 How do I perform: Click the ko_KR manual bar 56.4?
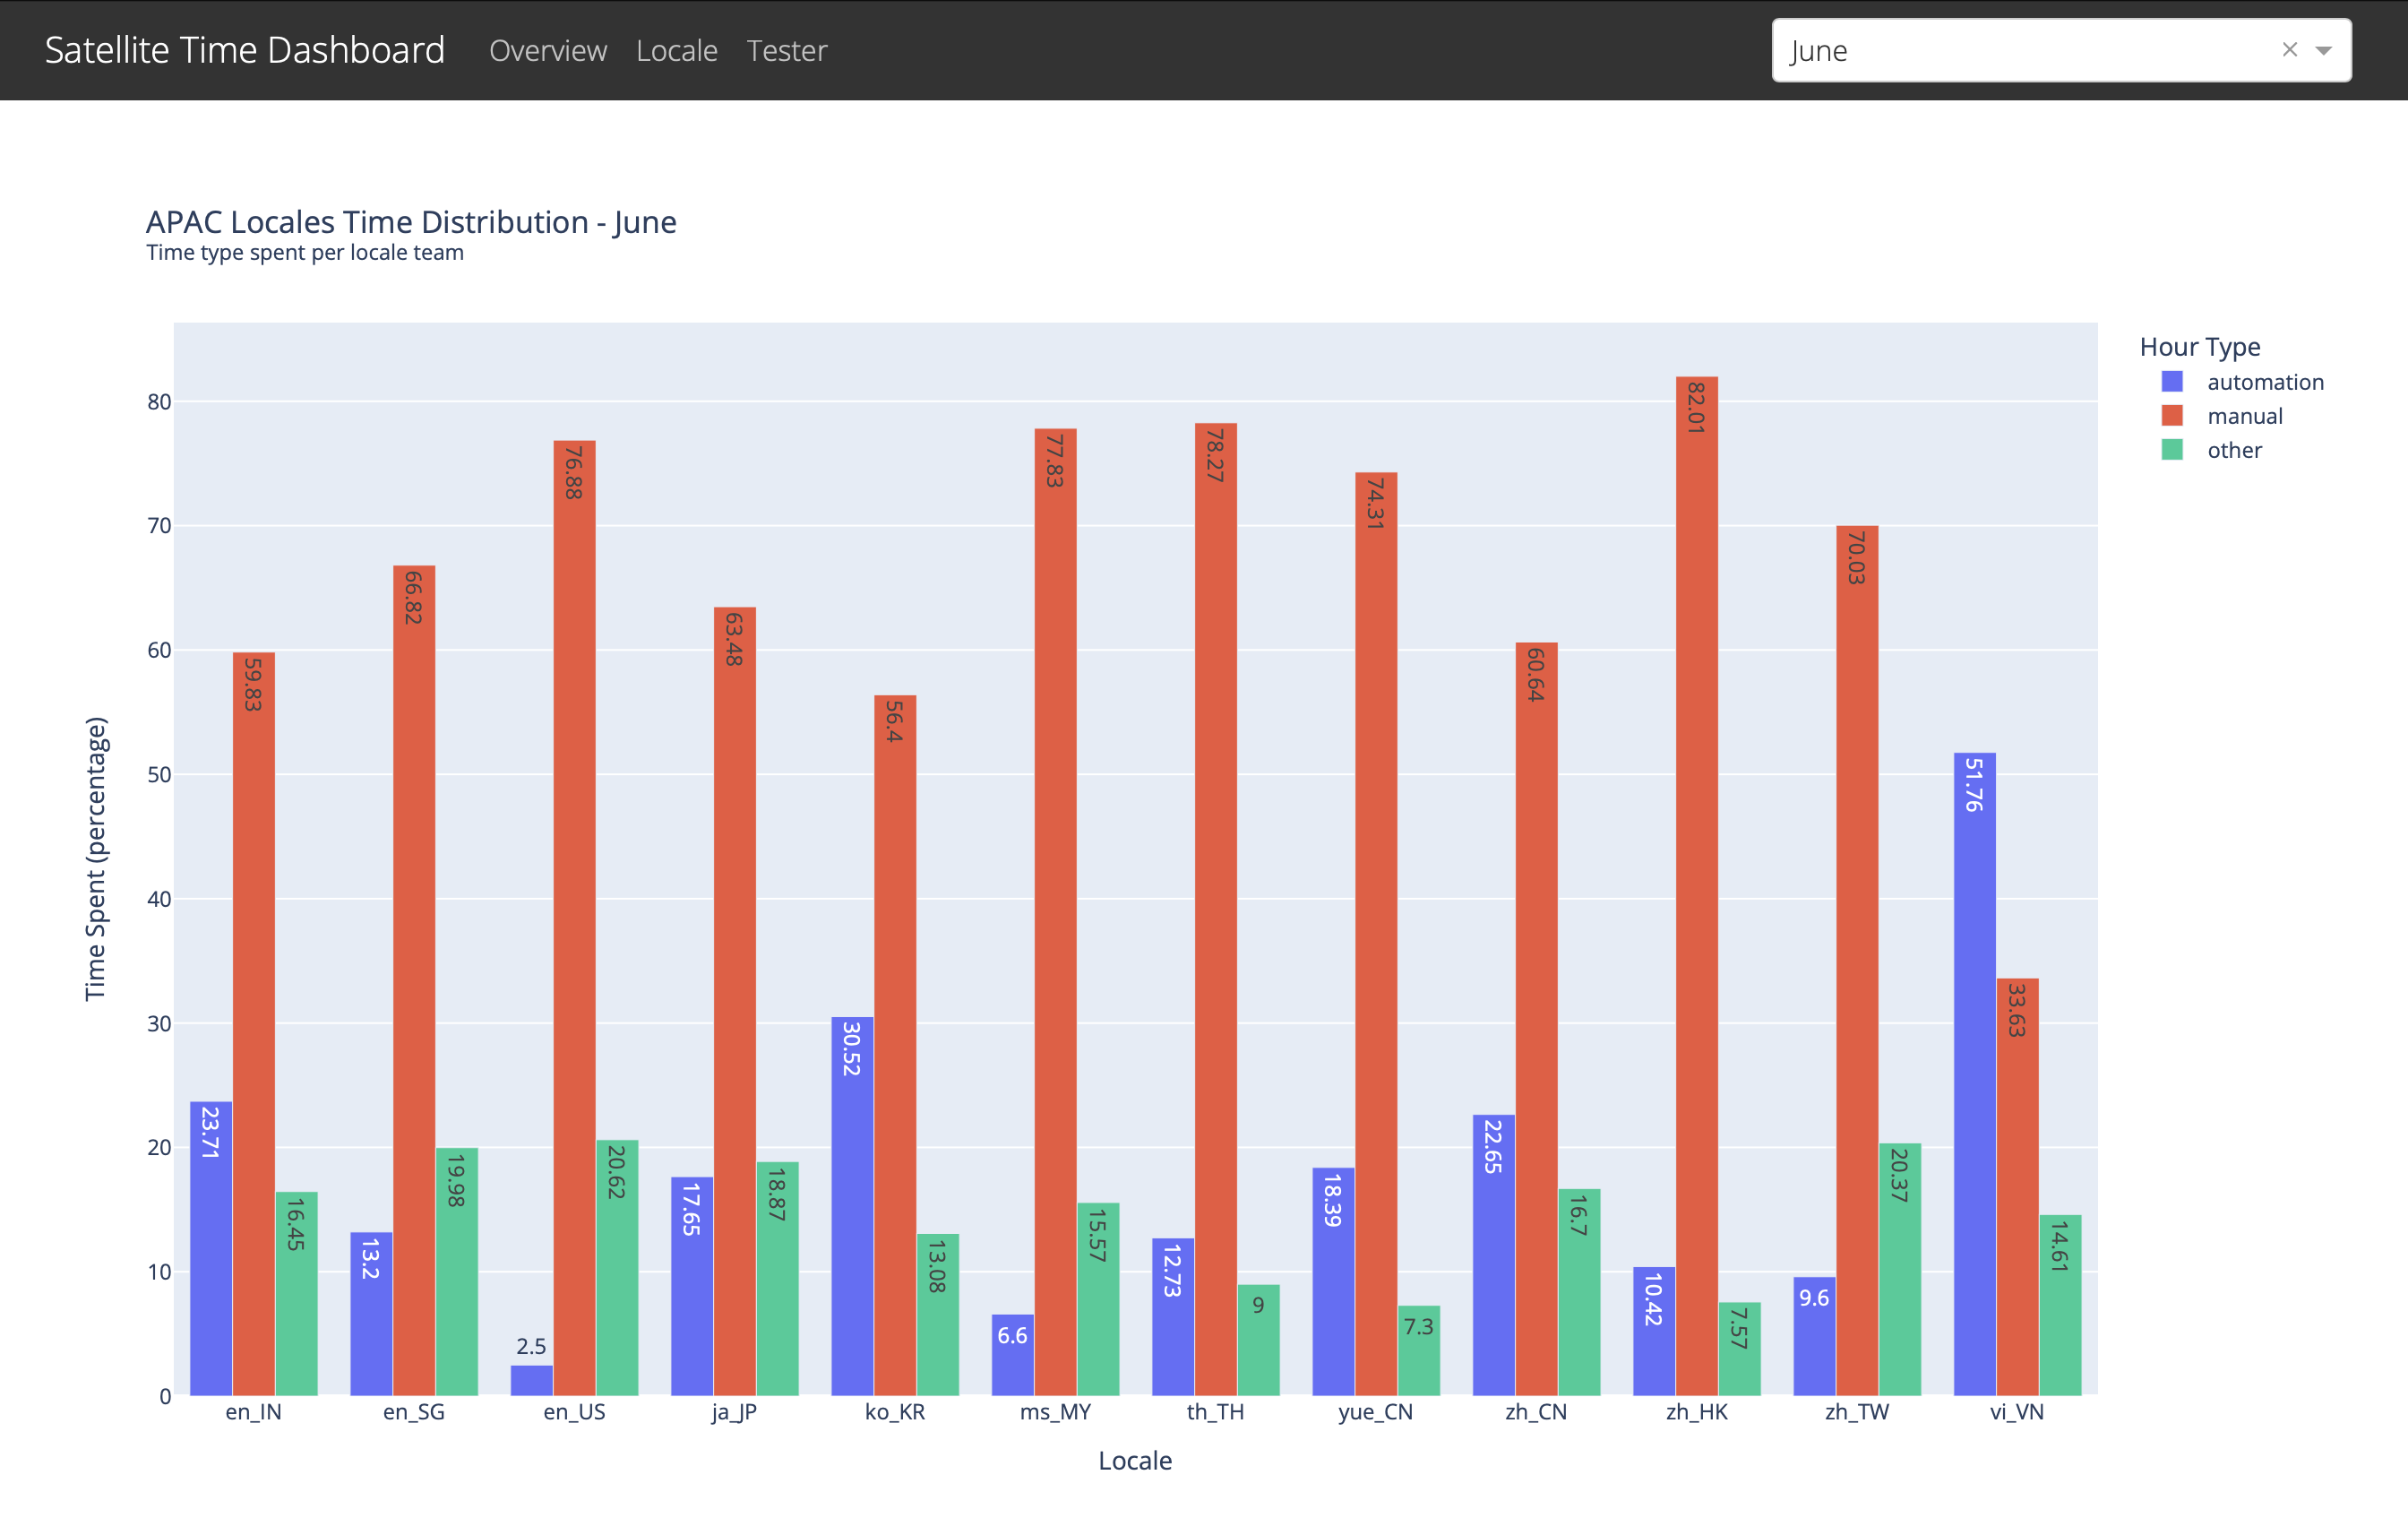(895, 1045)
